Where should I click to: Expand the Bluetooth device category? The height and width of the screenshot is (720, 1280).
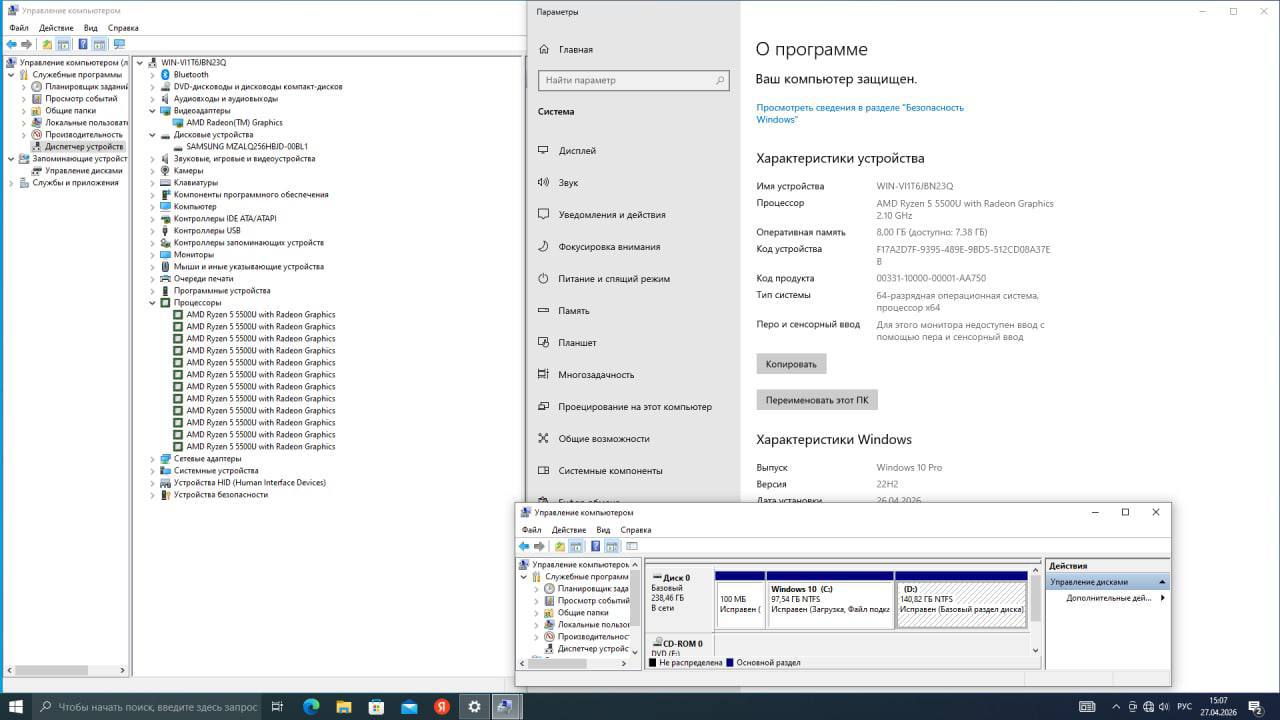(x=153, y=75)
